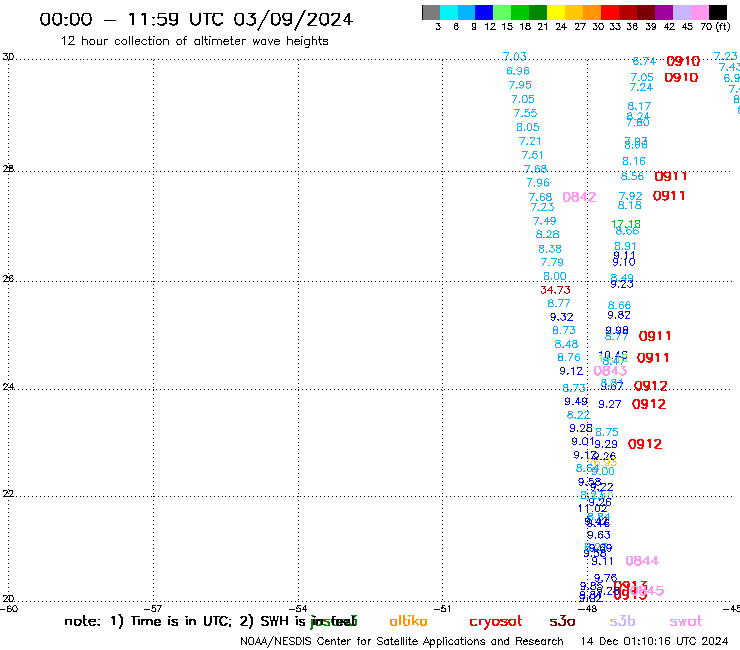Click the pink swatch in the color scale
Image resolution: width=740 pixels, height=650 pixels.
(x=699, y=12)
